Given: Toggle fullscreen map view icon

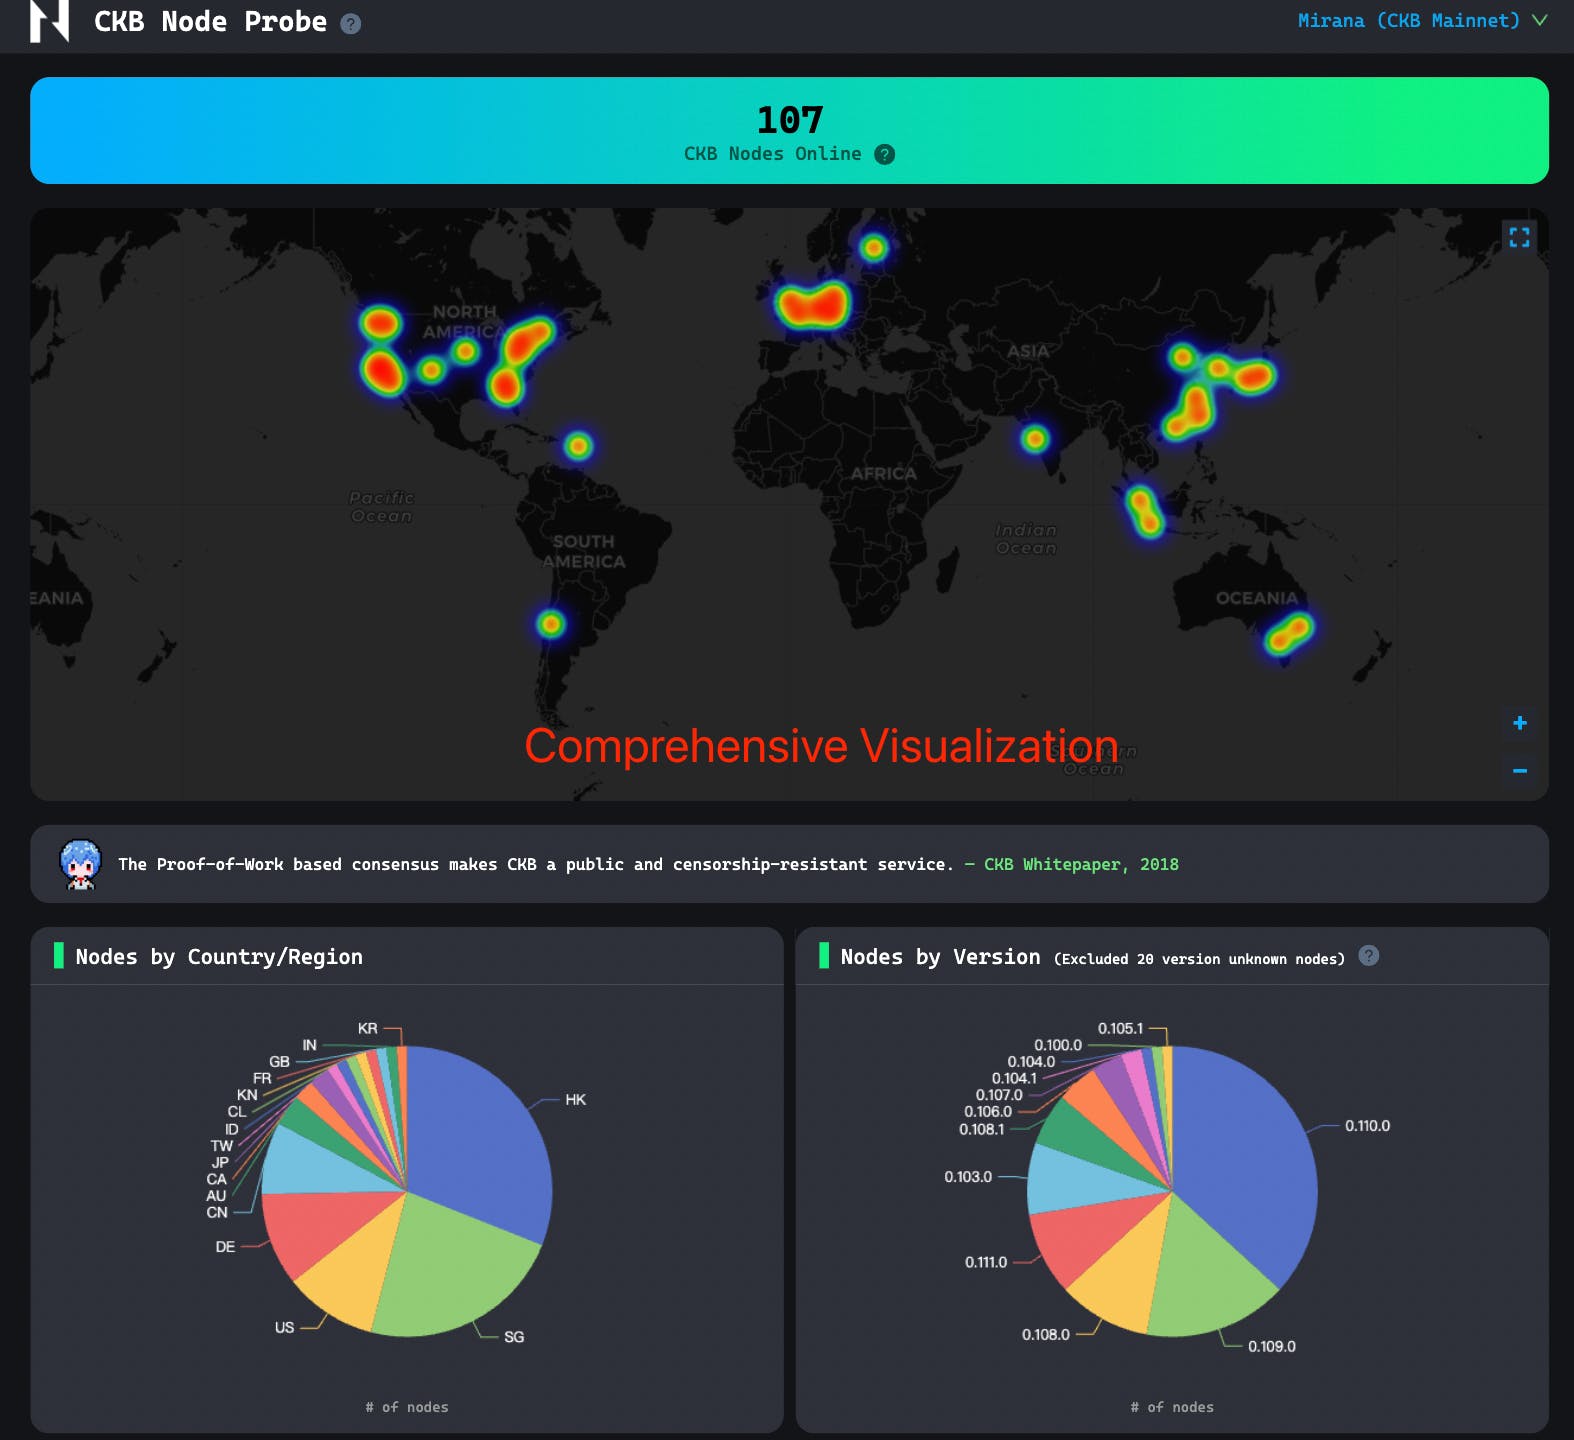Looking at the screenshot, I should click(x=1519, y=237).
